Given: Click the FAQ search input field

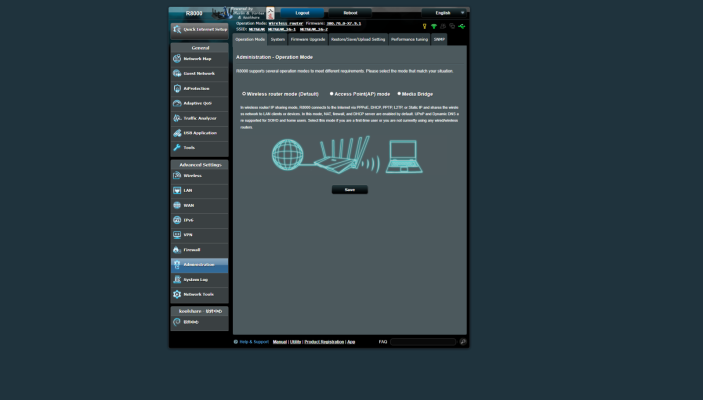Looking at the screenshot, I should (423, 342).
